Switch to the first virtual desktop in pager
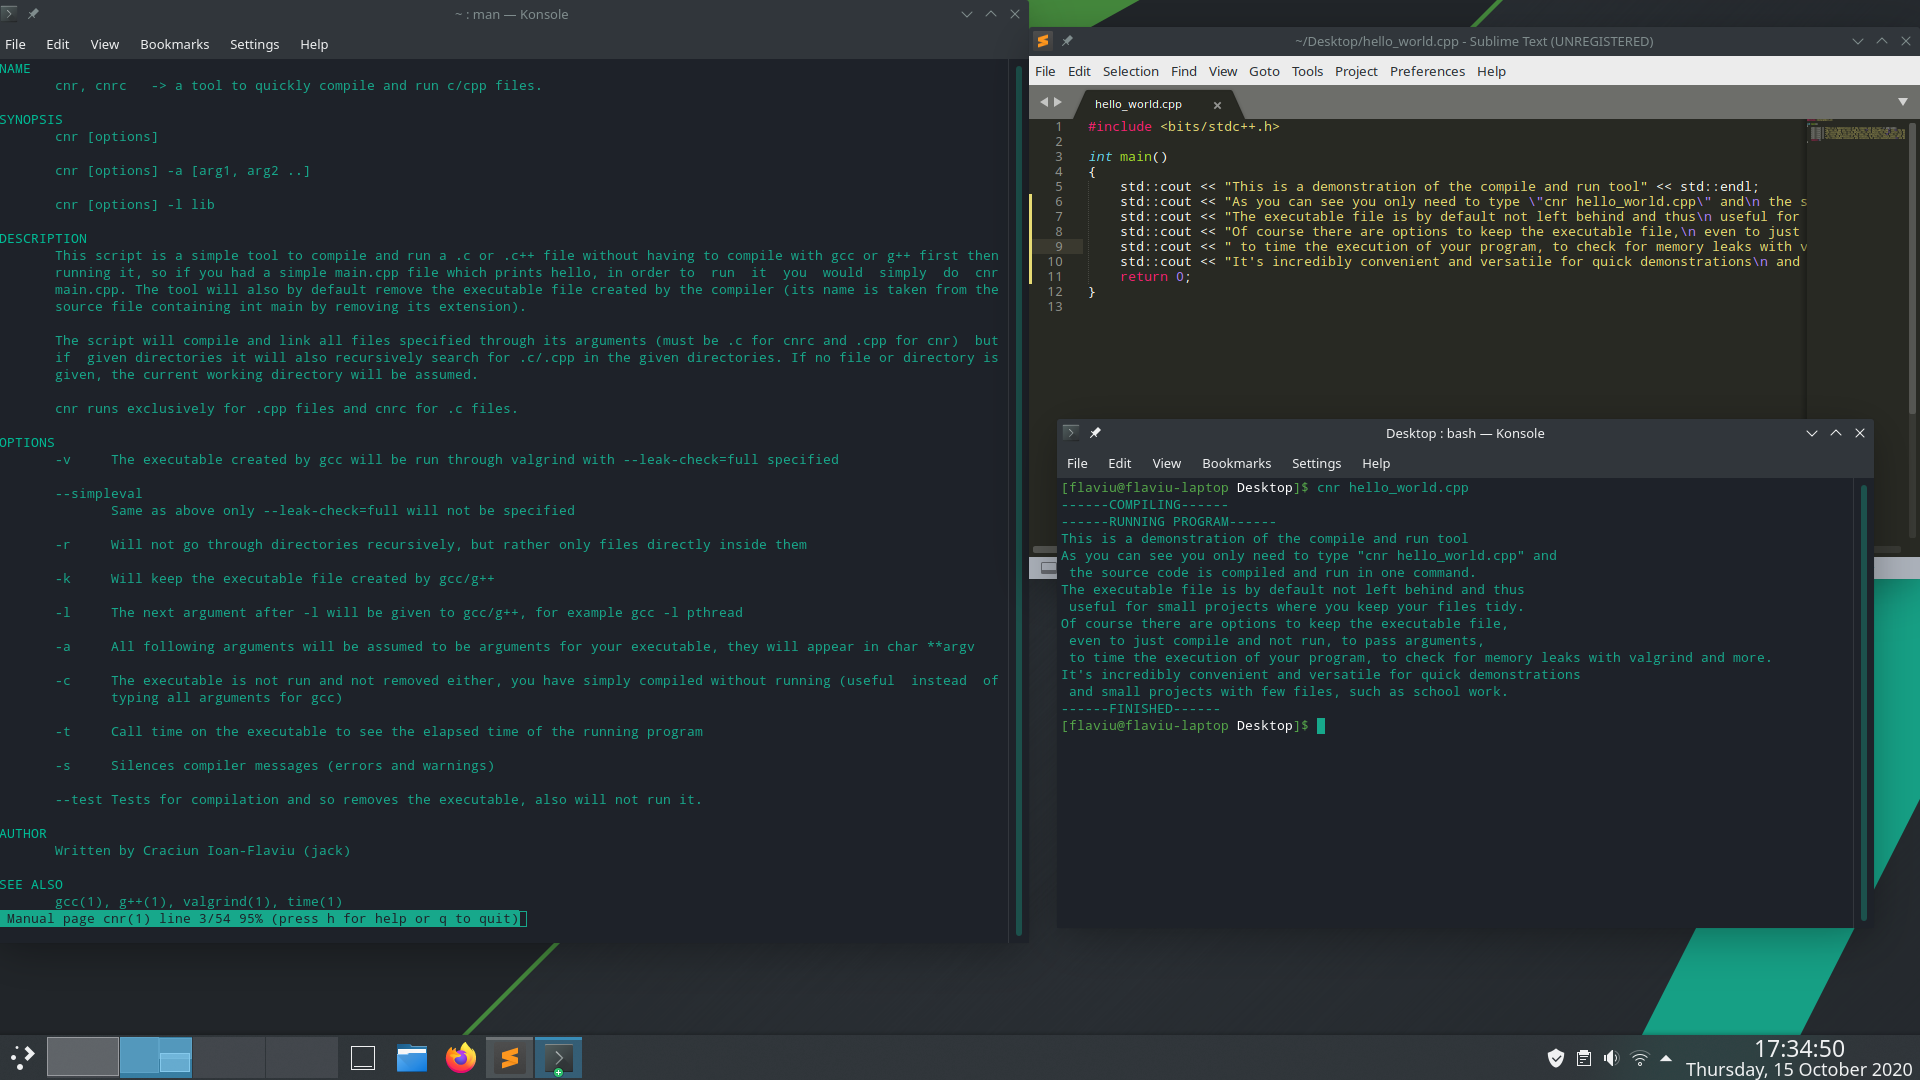 [83, 1057]
